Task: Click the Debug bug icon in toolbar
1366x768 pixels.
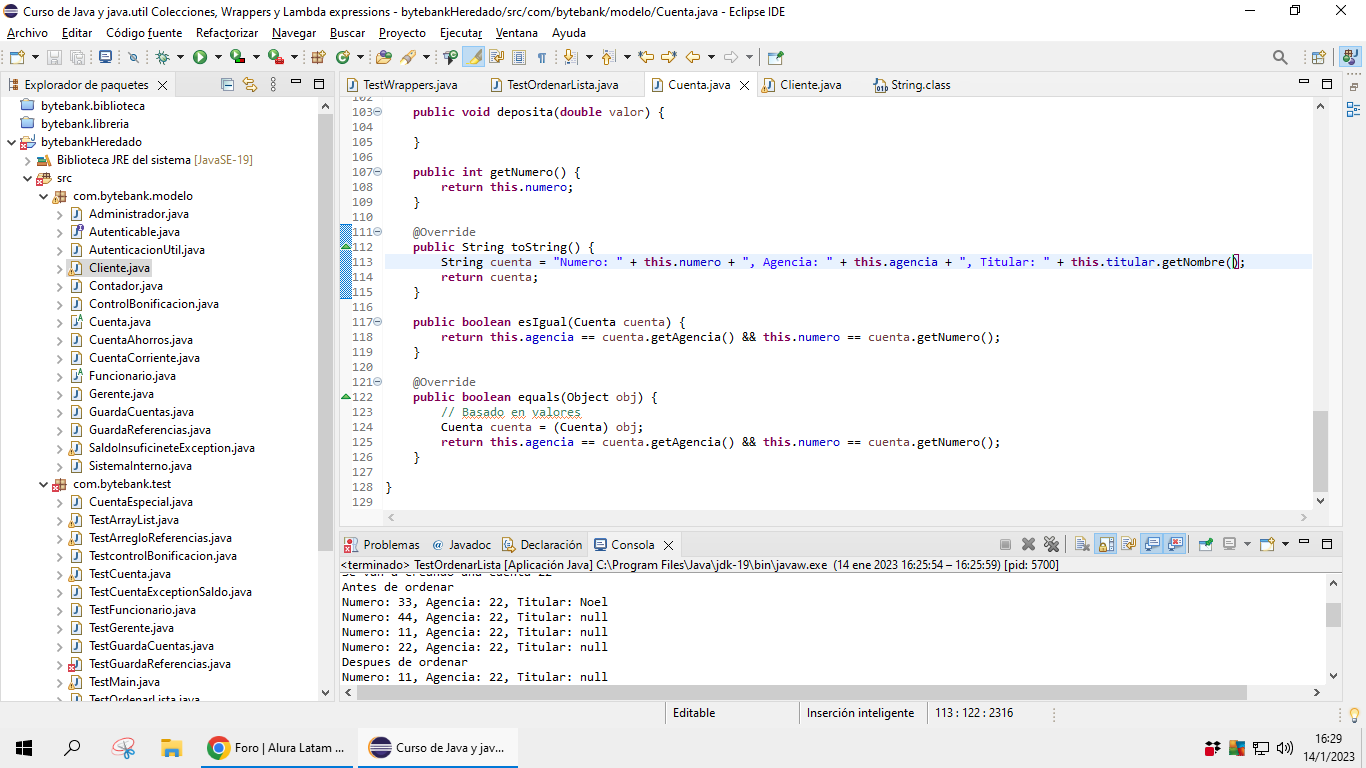Action: (x=162, y=57)
